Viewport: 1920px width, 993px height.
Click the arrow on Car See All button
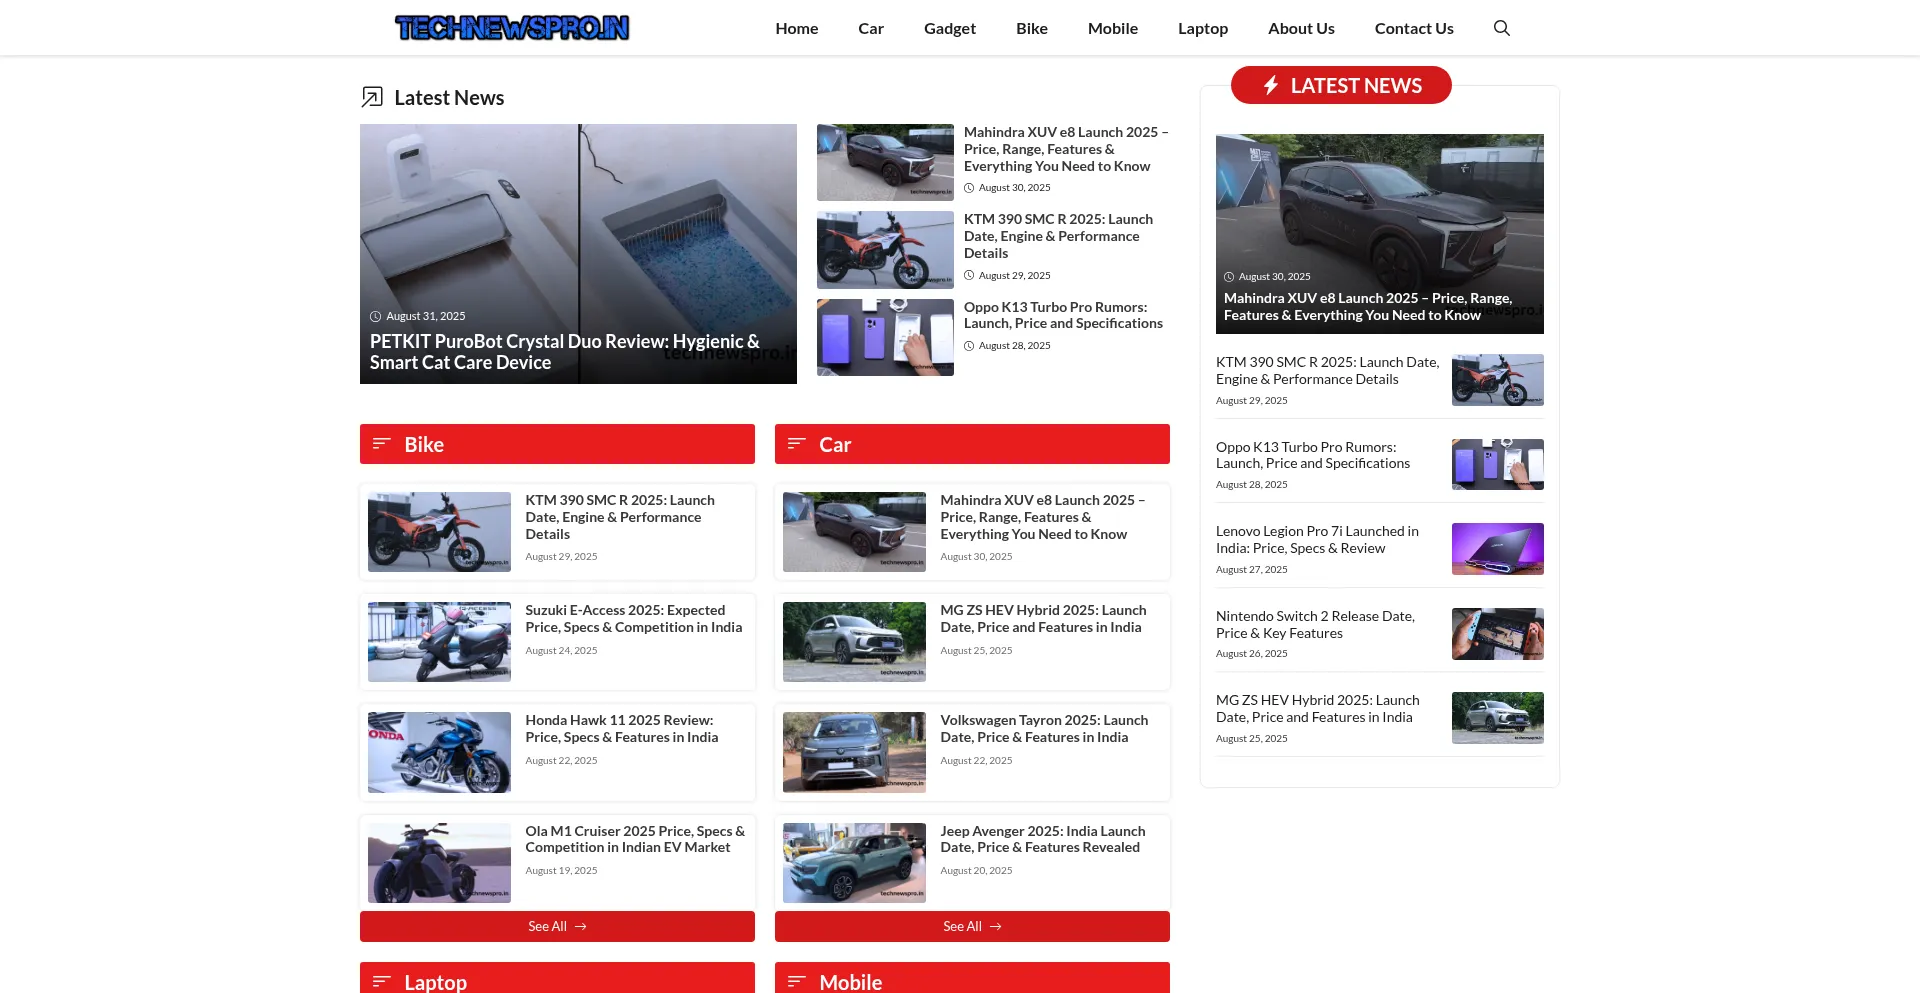coord(996,927)
